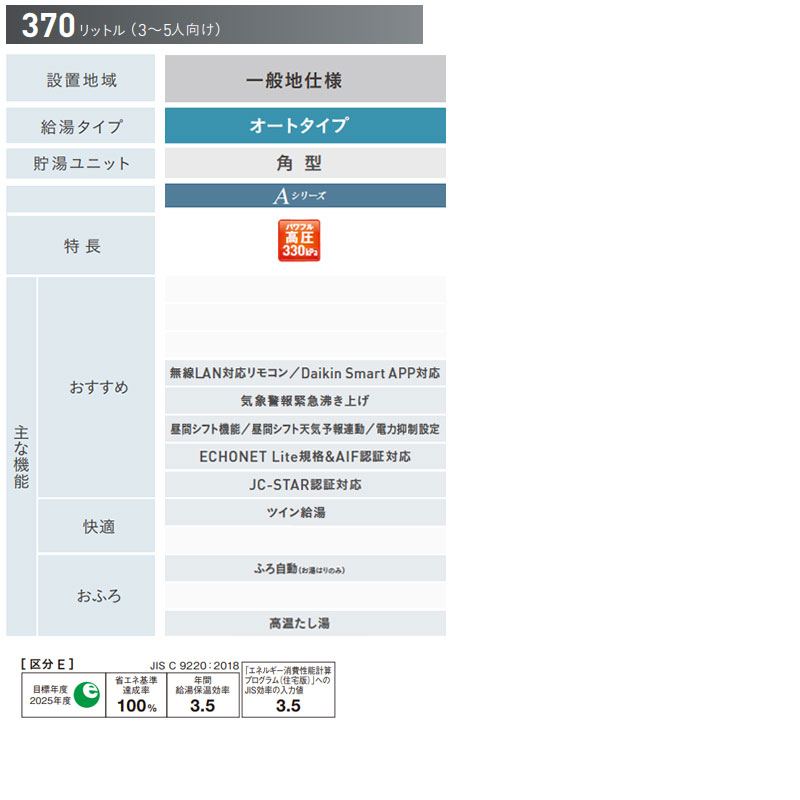800x800 pixels.
Task: Select the ツイン給湯 feature row
Action: (x=305, y=512)
